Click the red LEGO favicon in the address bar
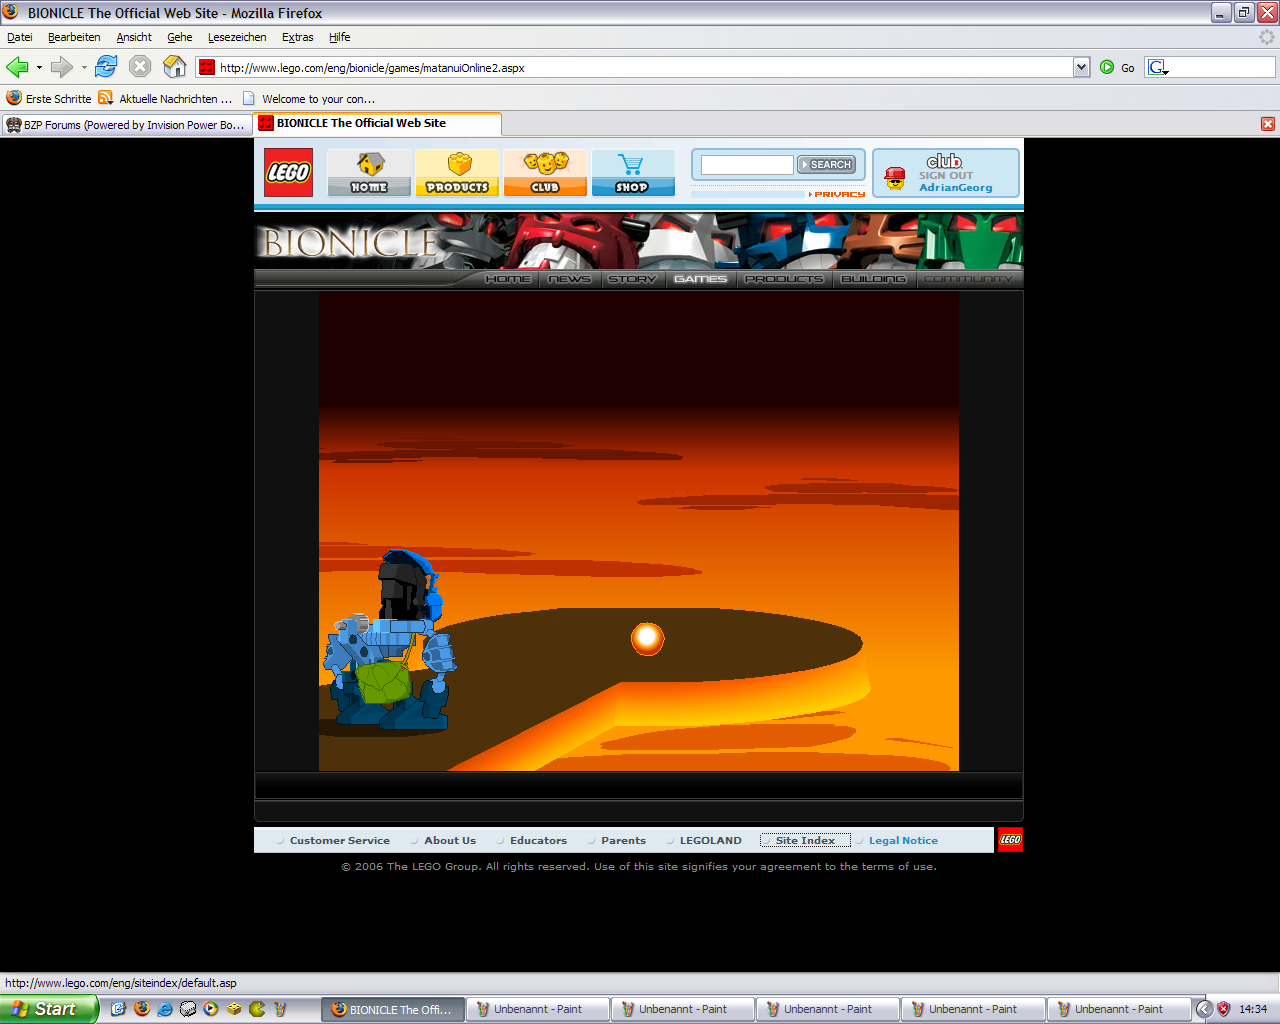This screenshot has height=1024, width=1280. point(207,67)
